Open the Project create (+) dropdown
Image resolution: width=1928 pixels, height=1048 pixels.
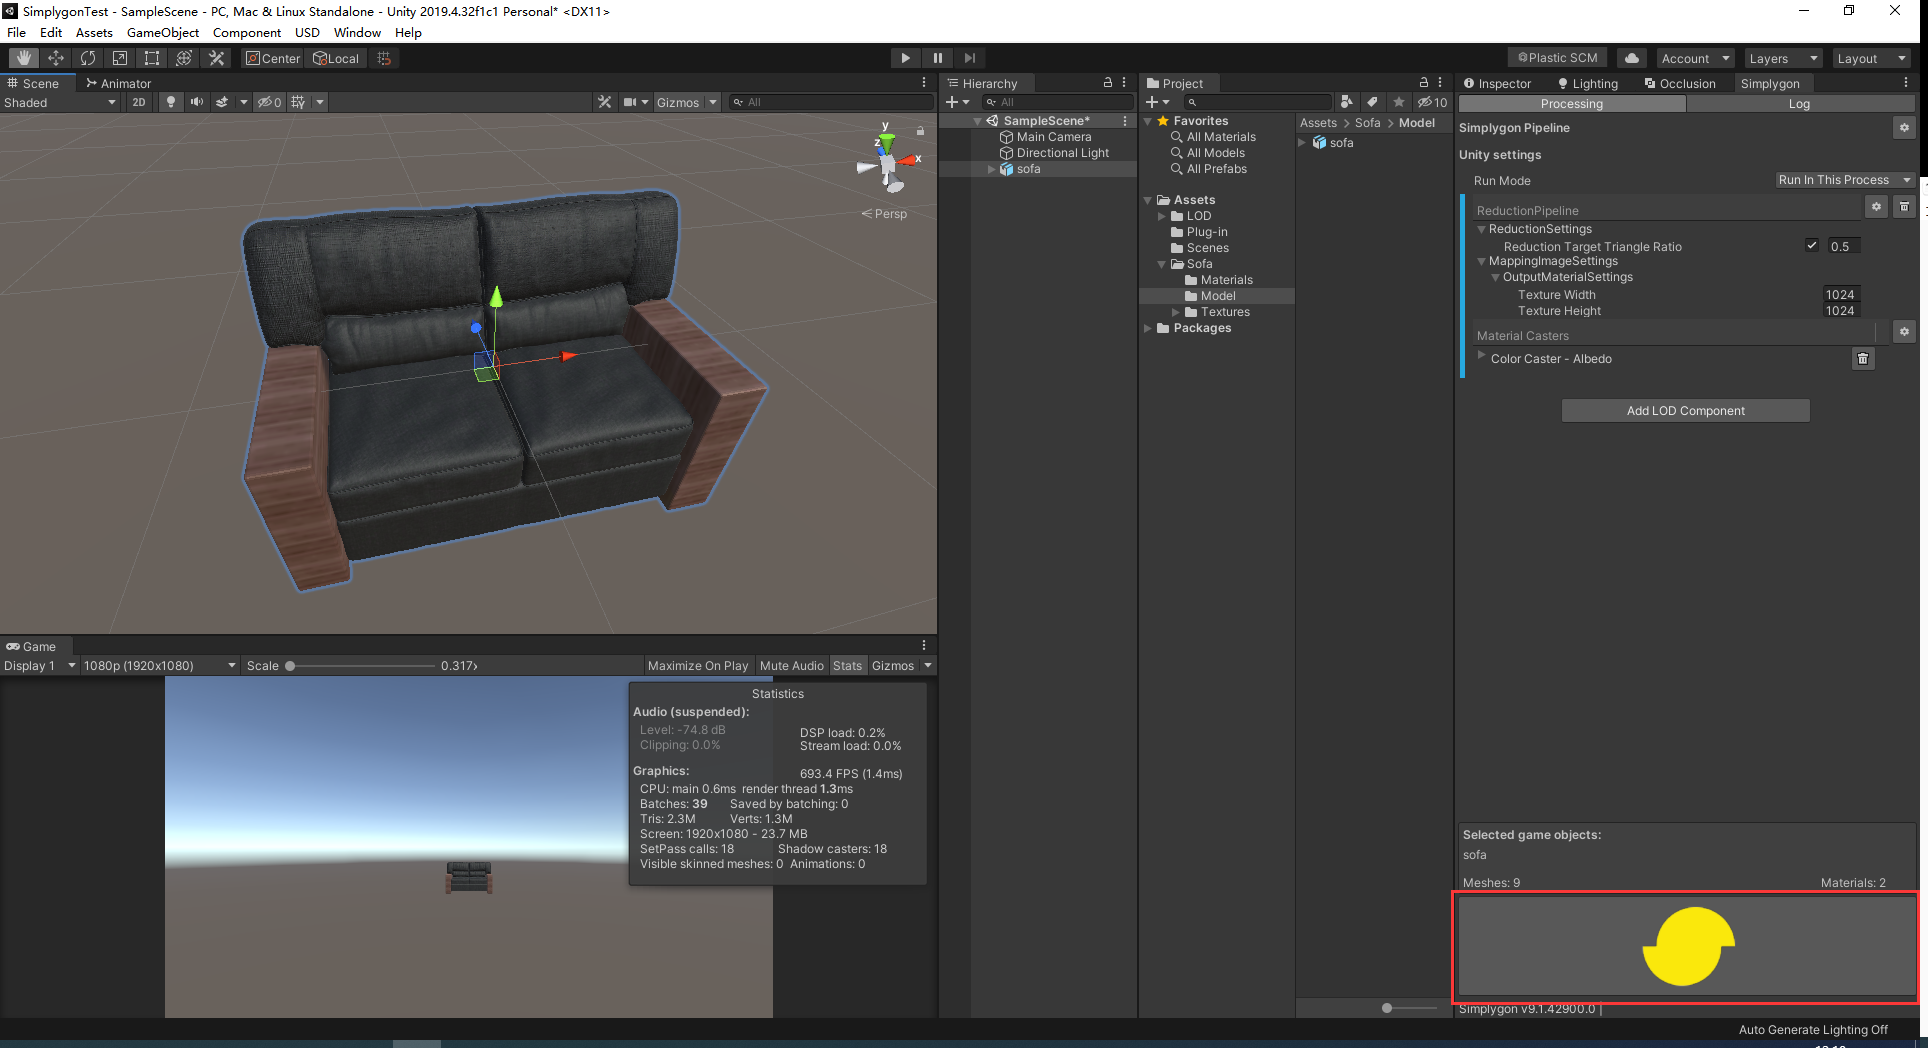coord(1157,102)
